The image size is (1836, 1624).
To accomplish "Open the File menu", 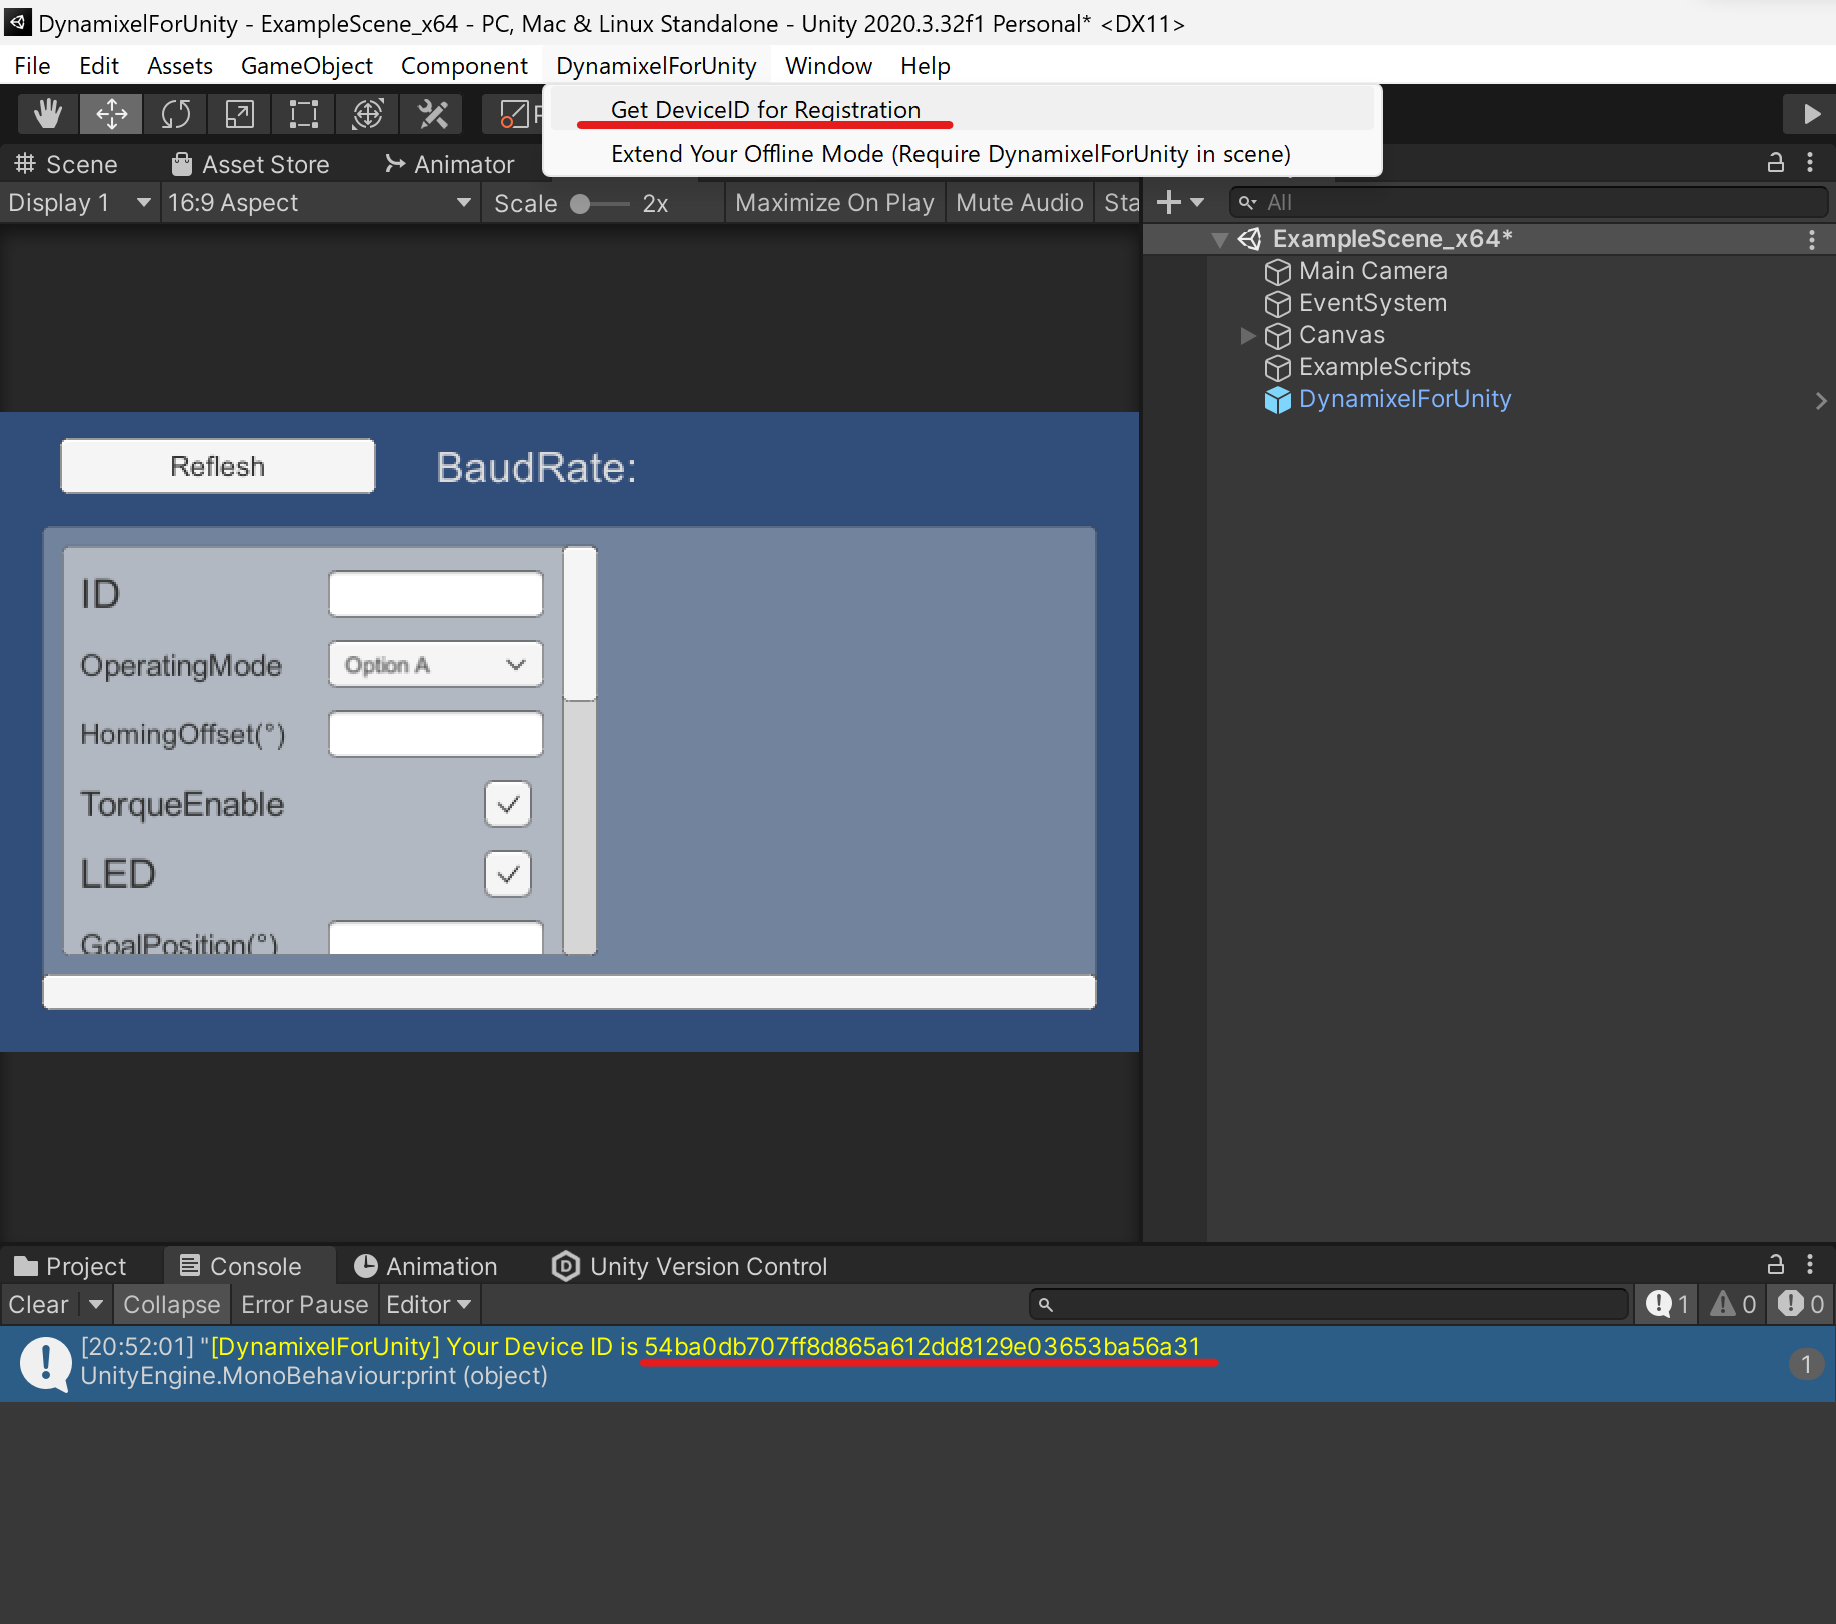I will [32, 66].
